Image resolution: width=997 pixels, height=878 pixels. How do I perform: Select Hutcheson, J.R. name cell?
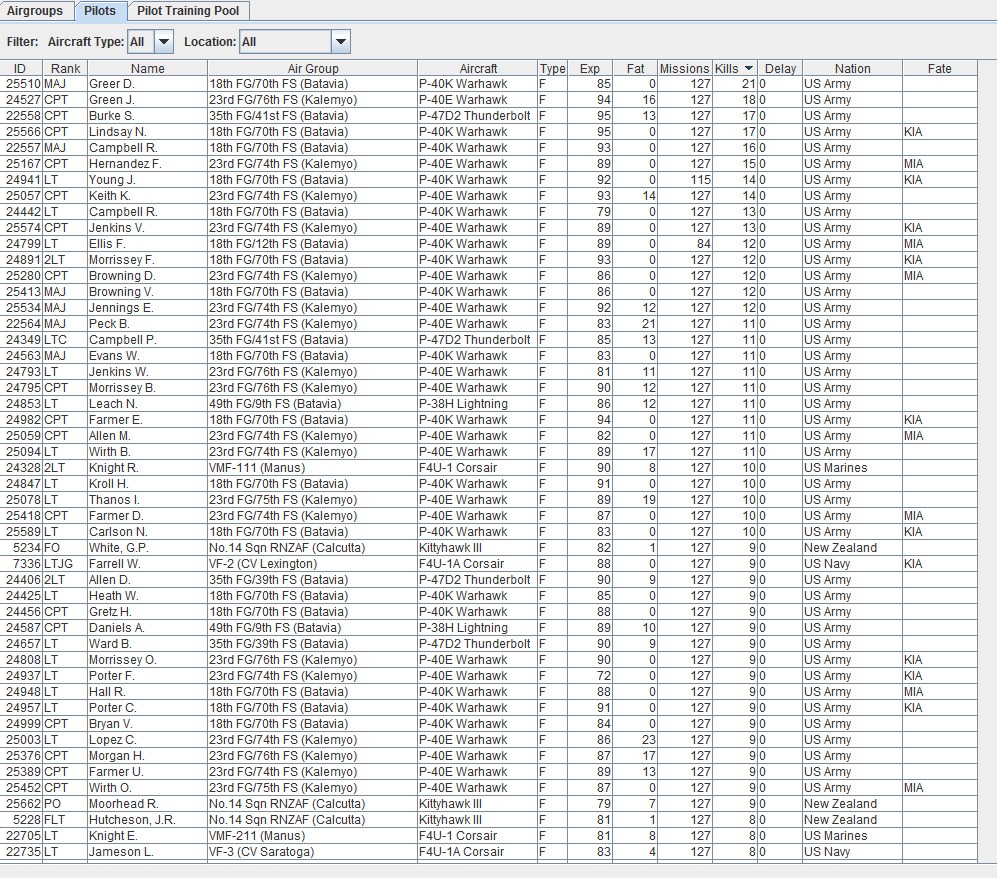tap(148, 820)
